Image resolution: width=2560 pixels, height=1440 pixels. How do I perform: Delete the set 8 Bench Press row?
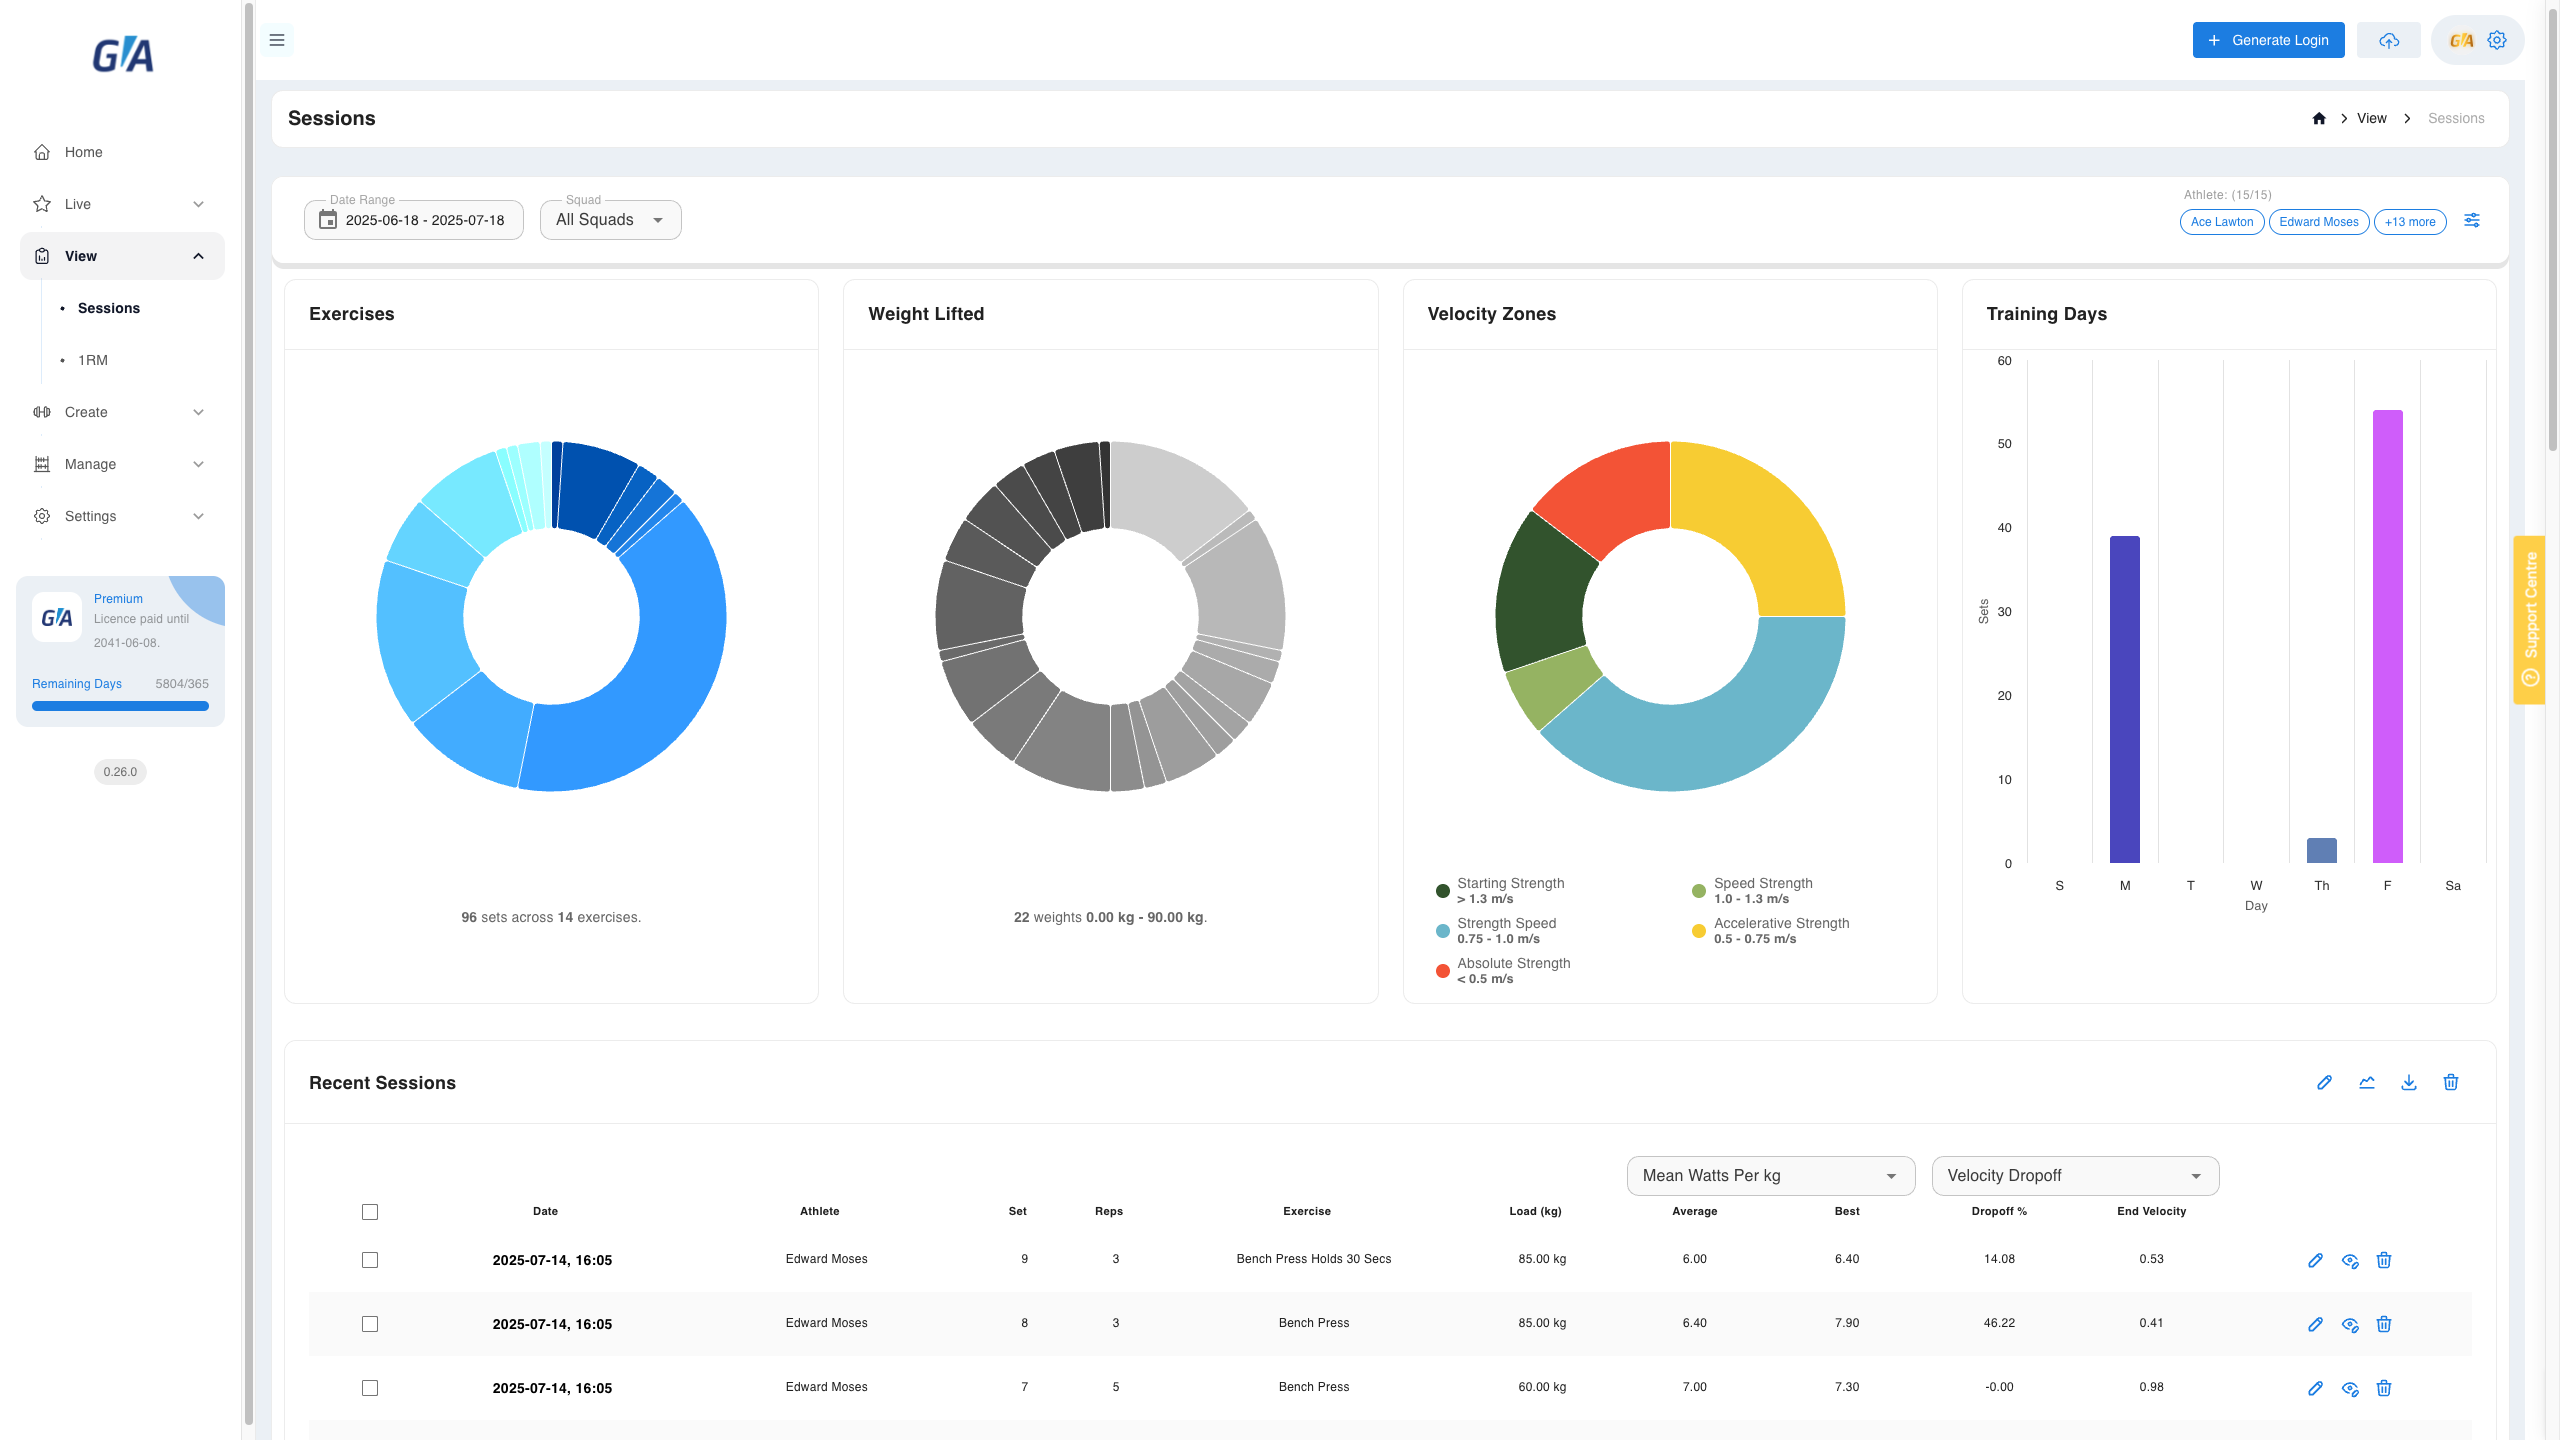(x=2384, y=1324)
